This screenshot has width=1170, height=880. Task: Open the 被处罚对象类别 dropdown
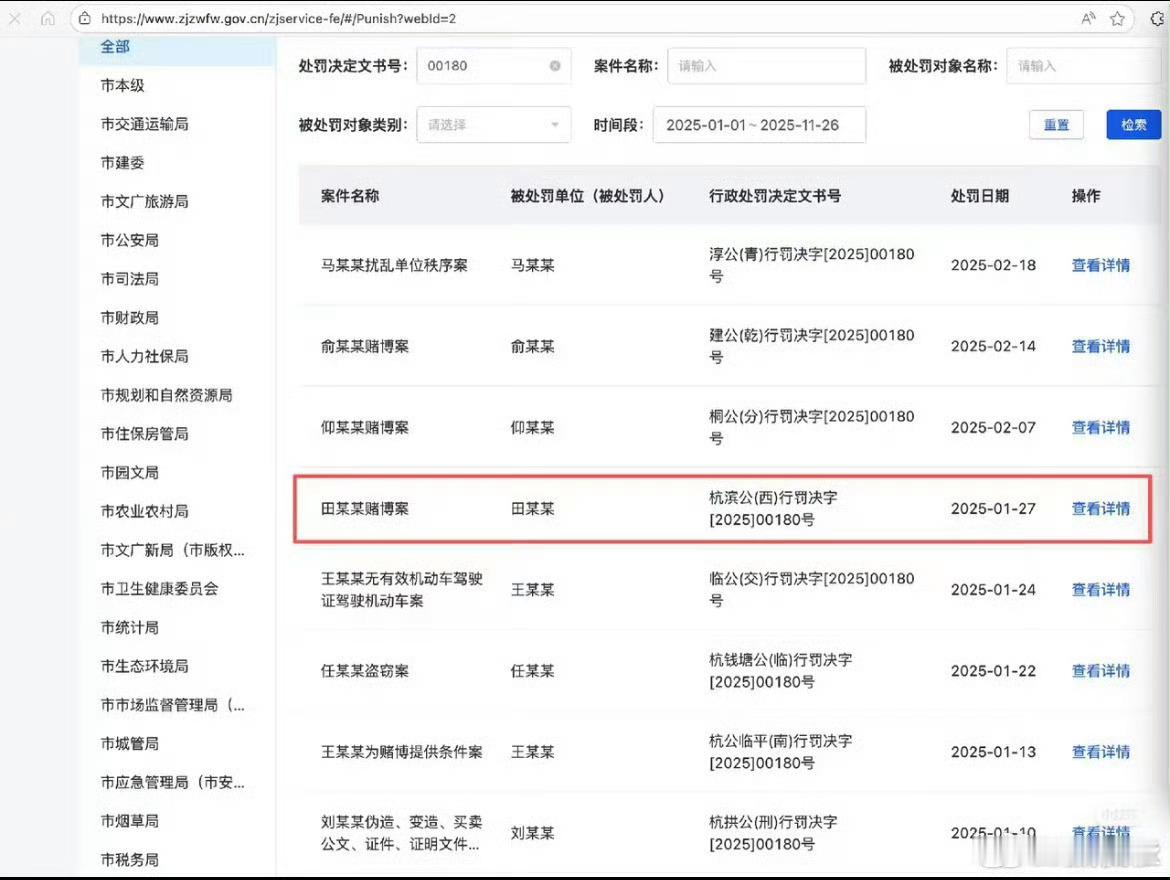click(493, 124)
